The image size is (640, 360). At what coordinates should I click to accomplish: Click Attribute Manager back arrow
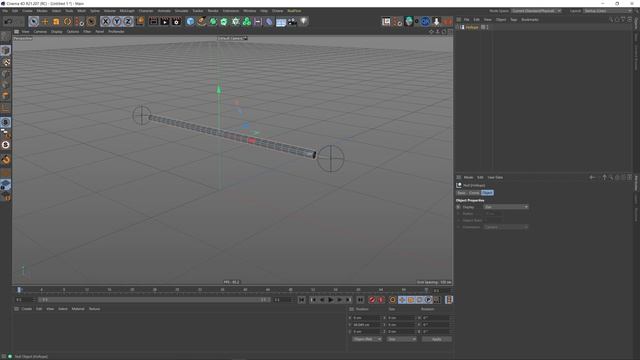[592, 178]
